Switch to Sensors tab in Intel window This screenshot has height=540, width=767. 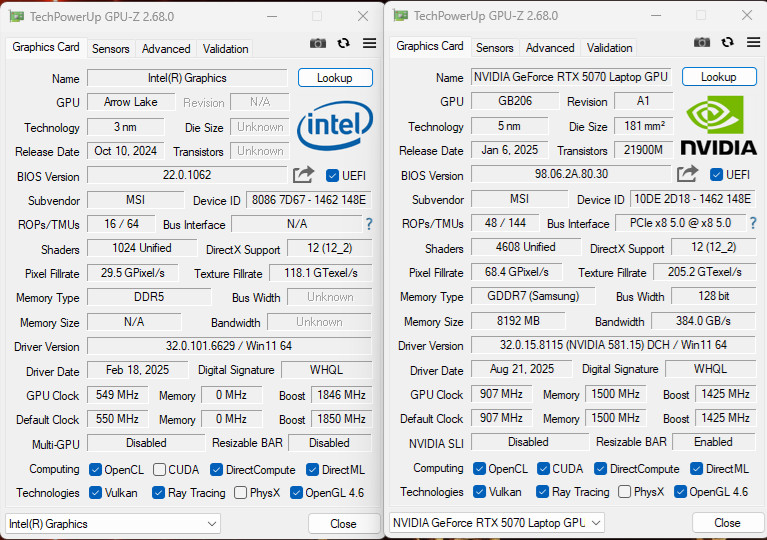(x=110, y=49)
